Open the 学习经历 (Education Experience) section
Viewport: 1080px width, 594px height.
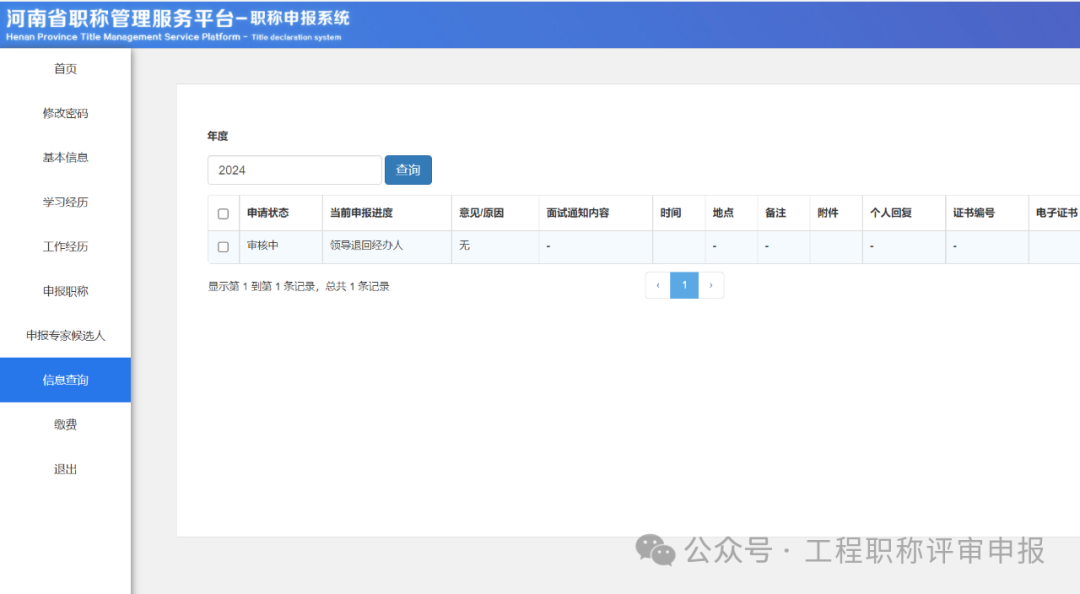click(x=66, y=201)
